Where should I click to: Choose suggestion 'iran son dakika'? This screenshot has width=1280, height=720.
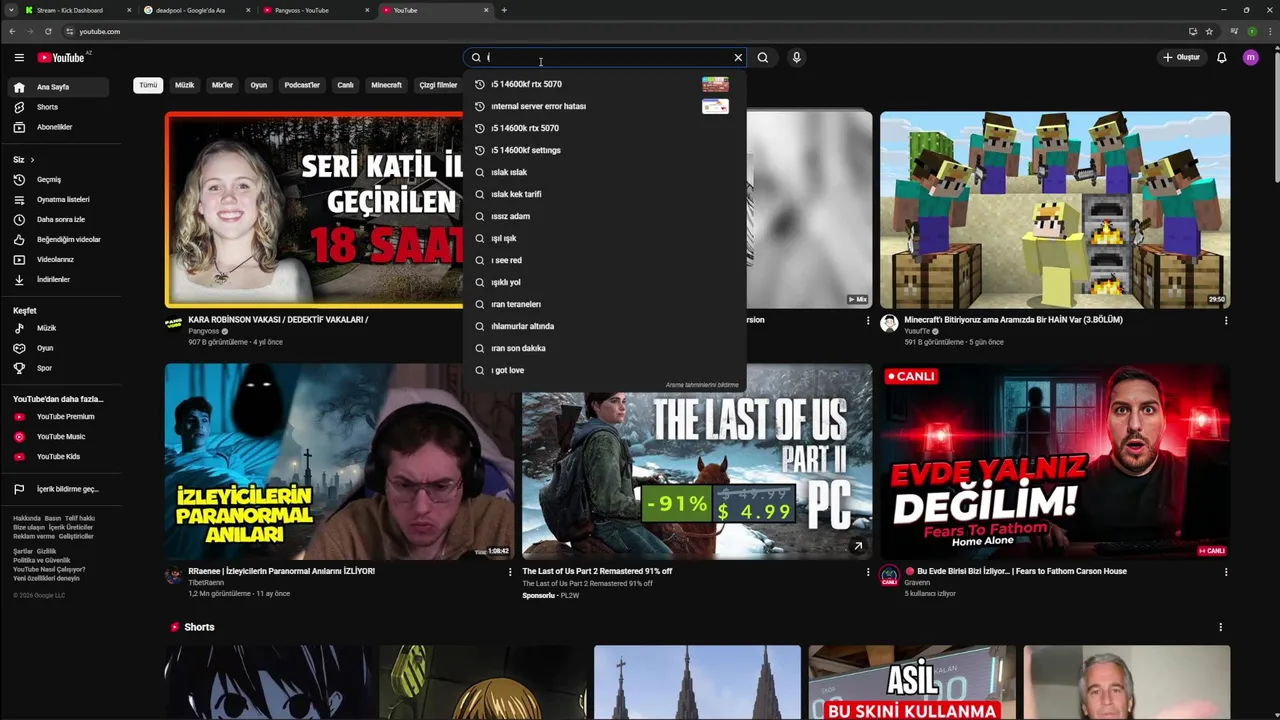point(604,348)
